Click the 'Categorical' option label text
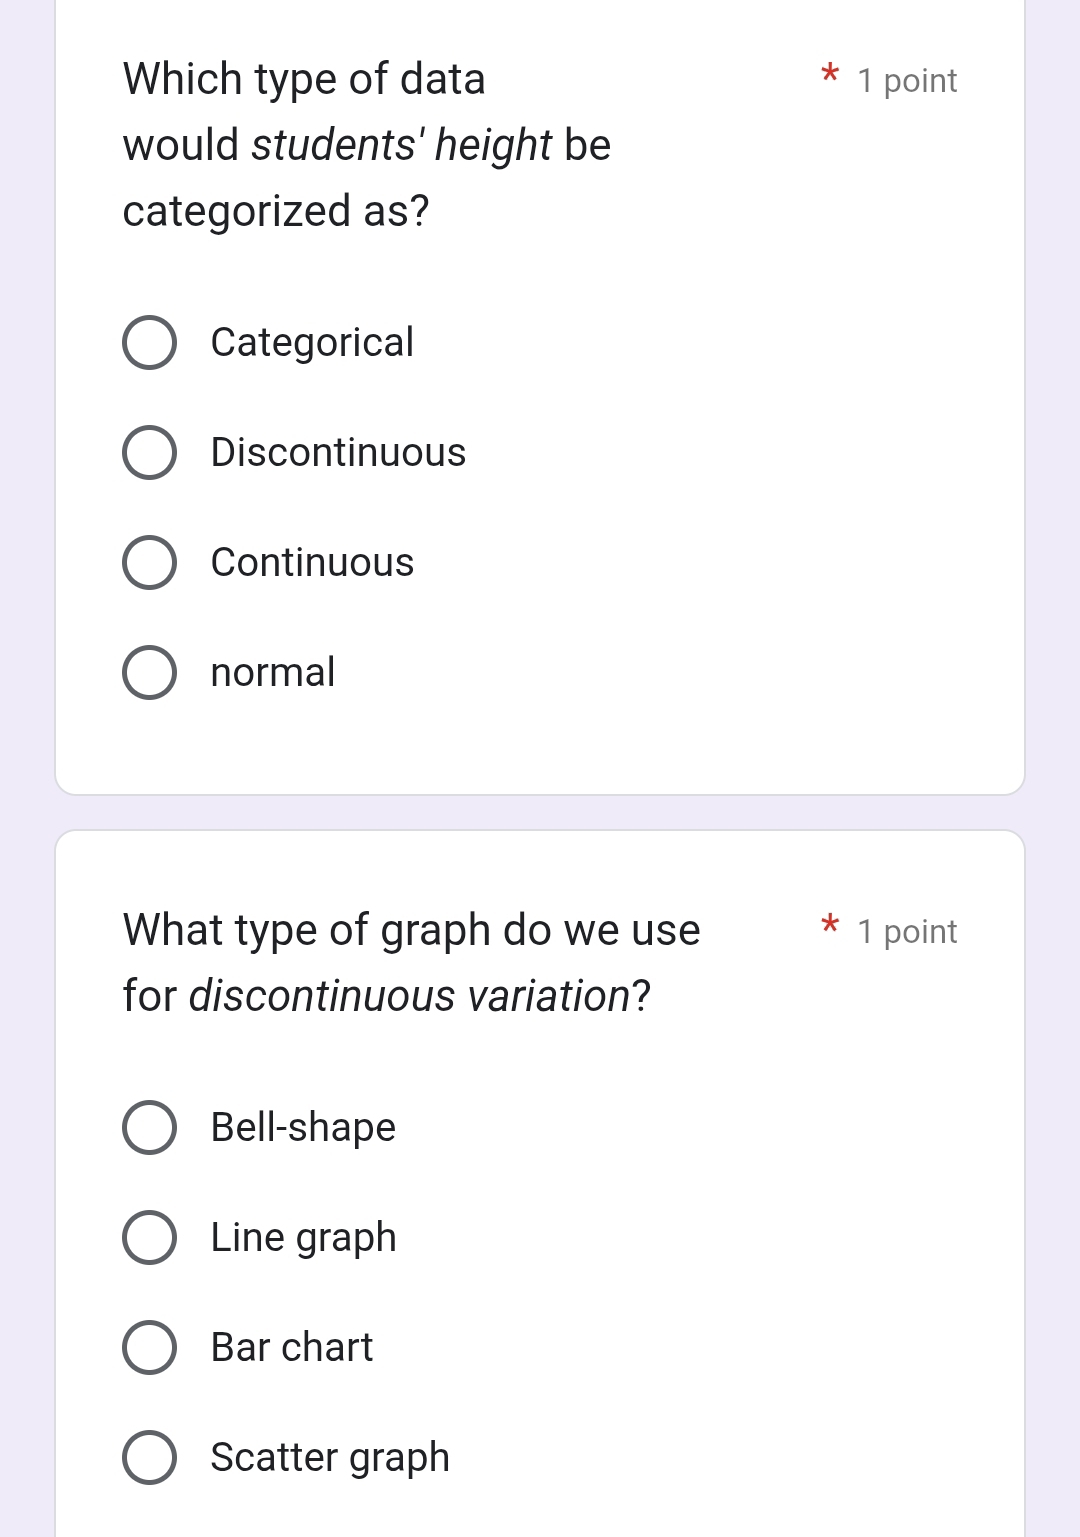The height and width of the screenshot is (1537, 1080). click(312, 343)
